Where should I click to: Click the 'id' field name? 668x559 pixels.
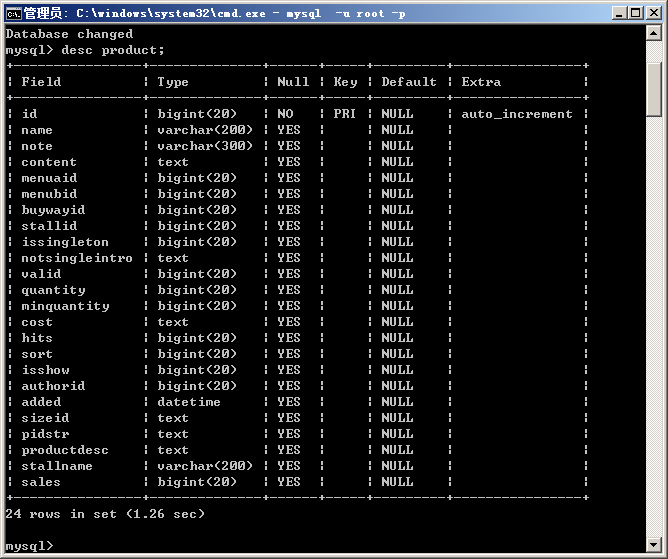coord(29,114)
